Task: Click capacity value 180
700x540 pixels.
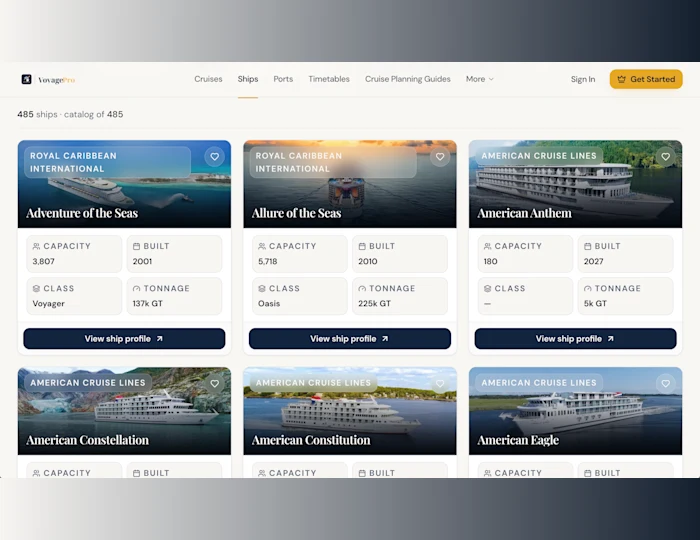Action: pos(490,262)
